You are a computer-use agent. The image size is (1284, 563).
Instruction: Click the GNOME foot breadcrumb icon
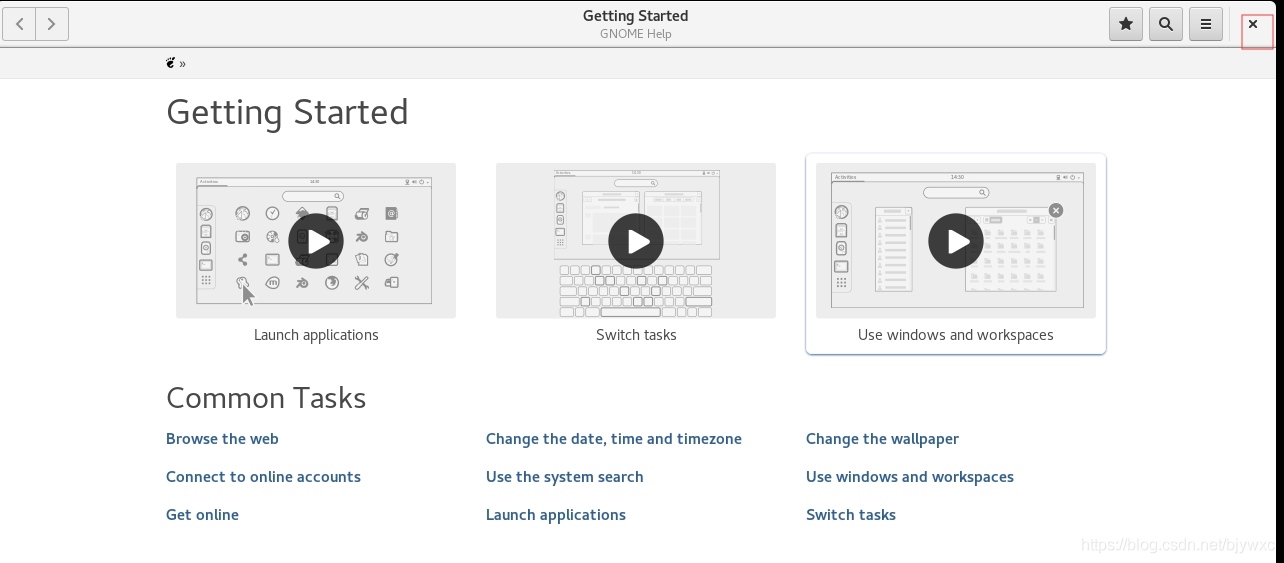click(x=171, y=63)
